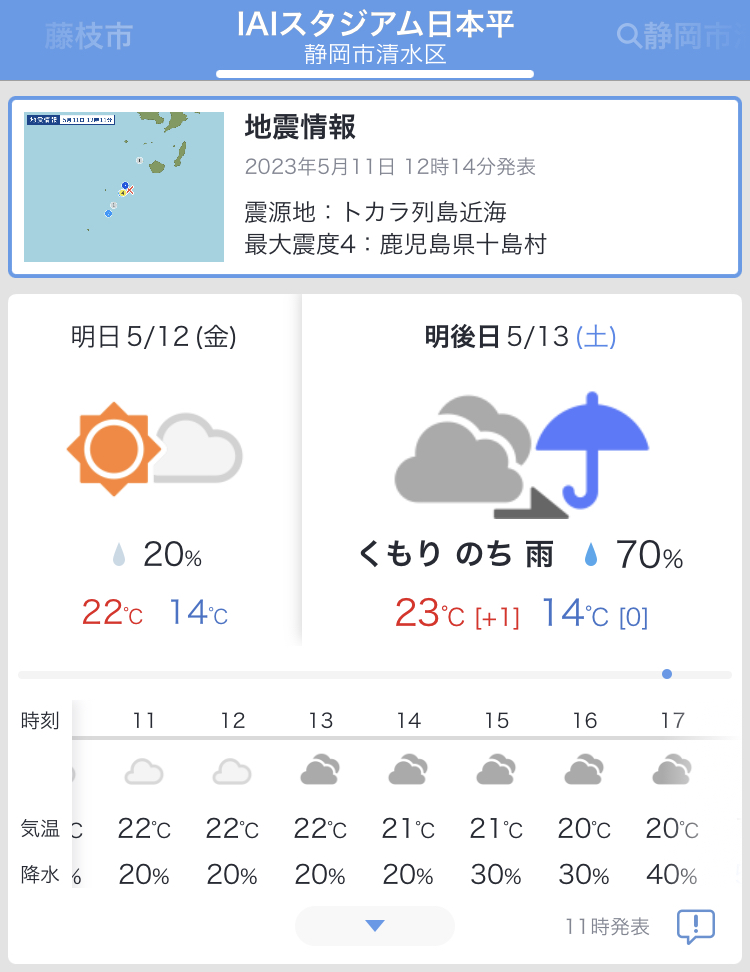Select IAIスタジアム日本平 location tab
The width and height of the screenshot is (750, 972).
point(375,38)
